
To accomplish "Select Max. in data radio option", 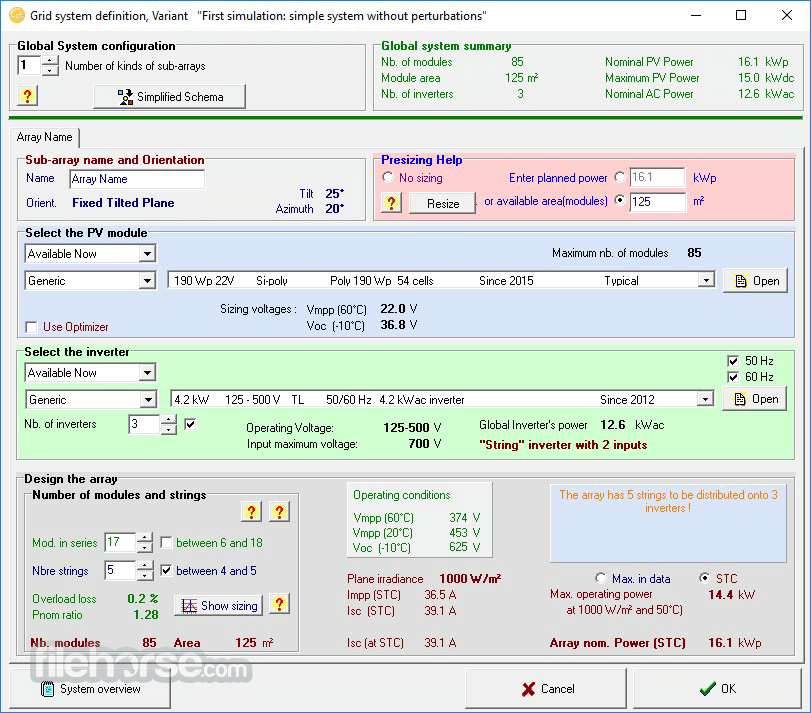I will (600, 578).
